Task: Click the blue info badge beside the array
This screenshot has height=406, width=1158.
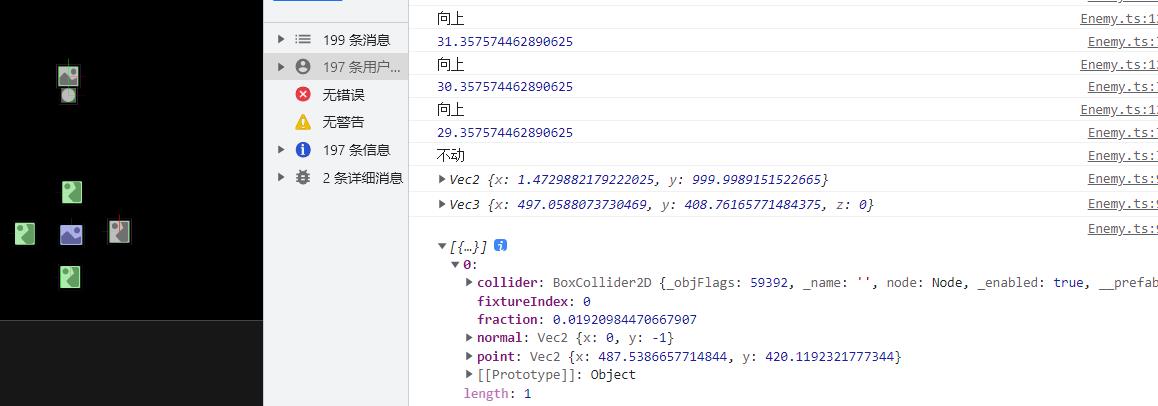Action: [x=501, y=245]
